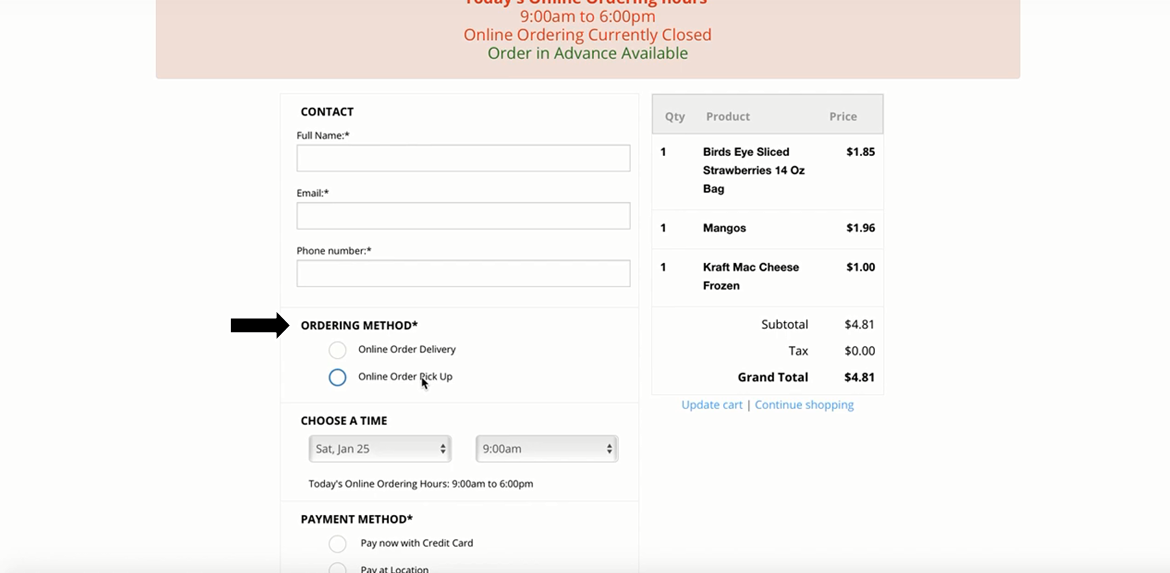
Task: Click the $1.00 Kraft price
Action: (x=860, y=267)
